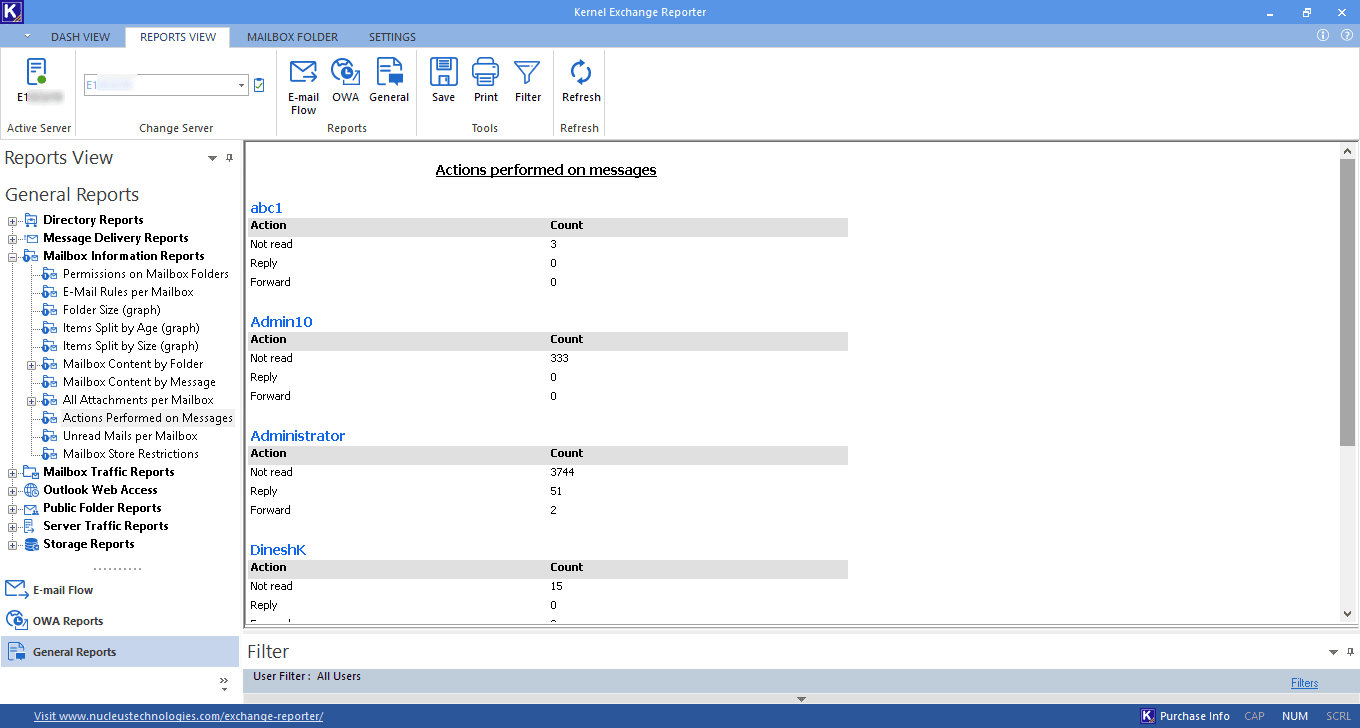The image size is (1360, 728).
Task: Click the Actions performed on messages title
Action: point(546,170)
